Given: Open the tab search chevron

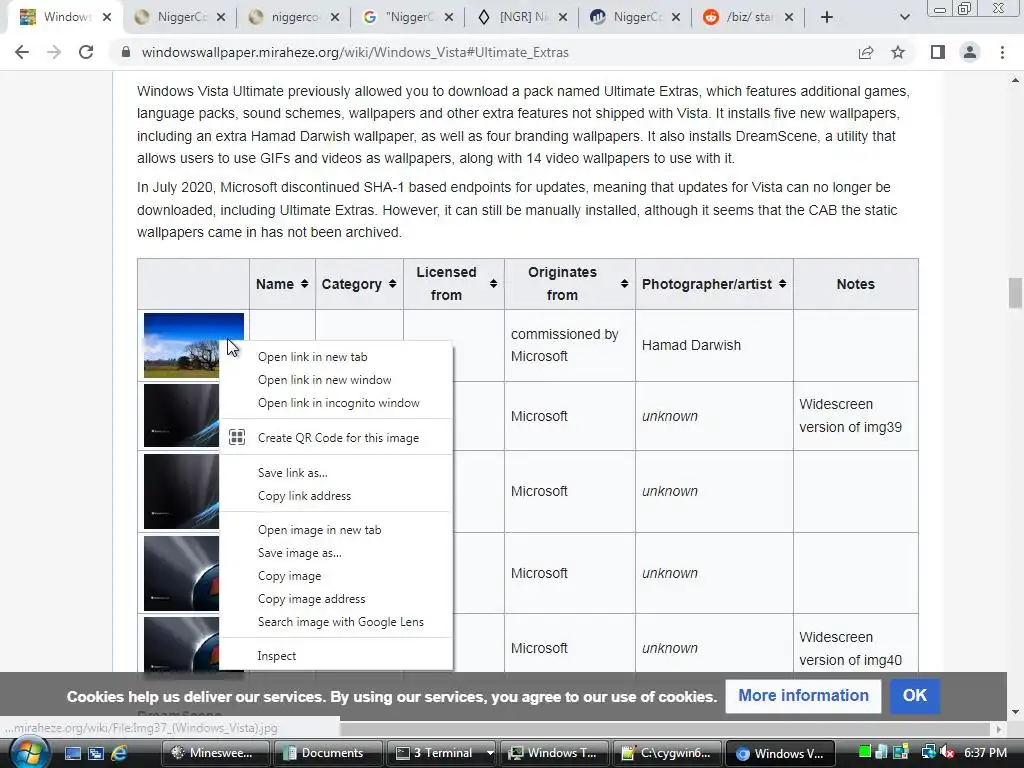Looking at the screenshot, I should [x=904, y=18].
